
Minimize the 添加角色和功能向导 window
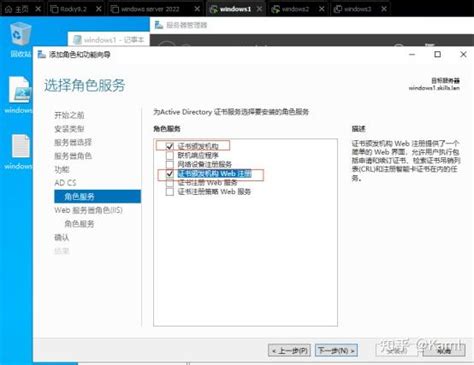coord(412,54)
